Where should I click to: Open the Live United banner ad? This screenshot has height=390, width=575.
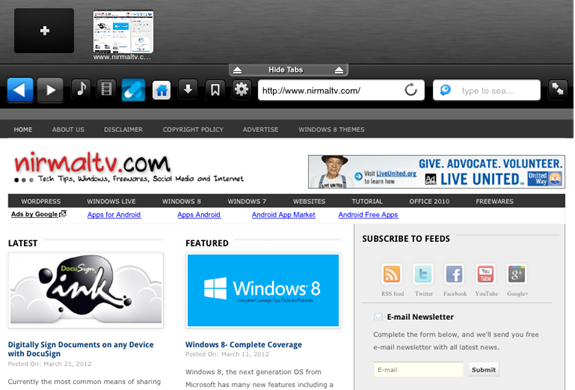[x=436, y=172]
